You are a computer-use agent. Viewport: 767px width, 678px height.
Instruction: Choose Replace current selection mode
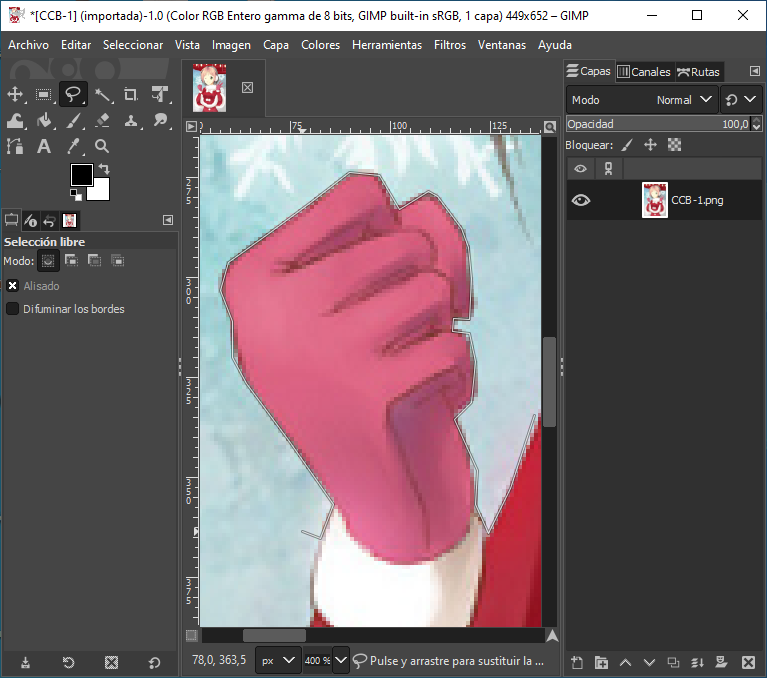tap(48, 261)
